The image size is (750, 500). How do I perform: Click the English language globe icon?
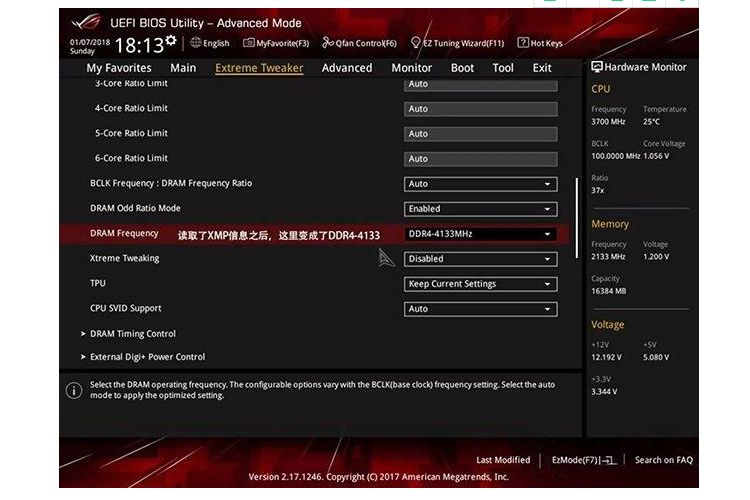(195, 43)
